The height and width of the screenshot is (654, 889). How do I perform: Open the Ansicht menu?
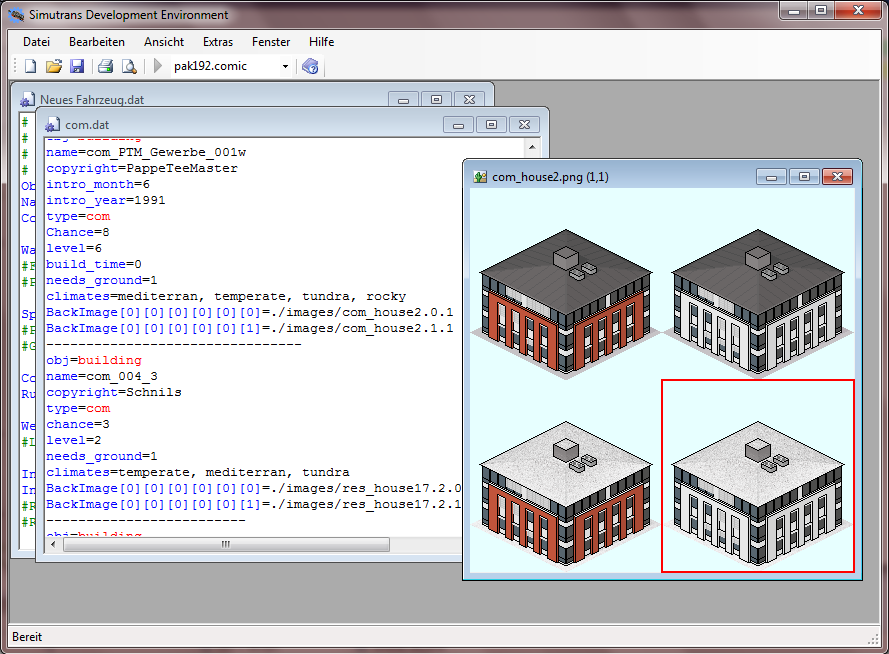[164, 42]
